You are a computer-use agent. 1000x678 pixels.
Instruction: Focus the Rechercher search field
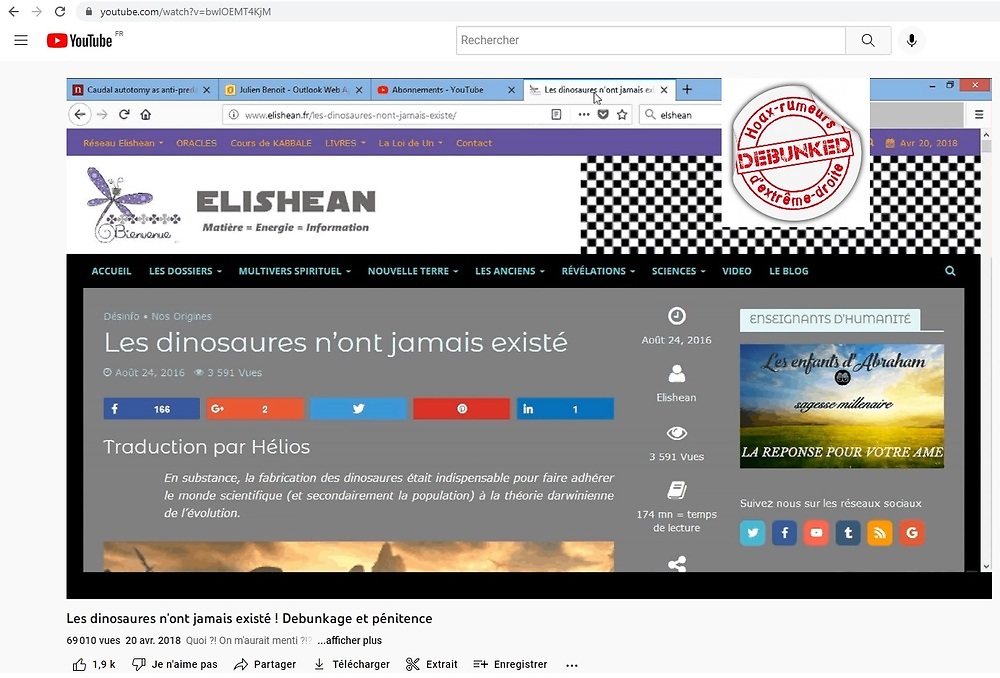(651, 40)
